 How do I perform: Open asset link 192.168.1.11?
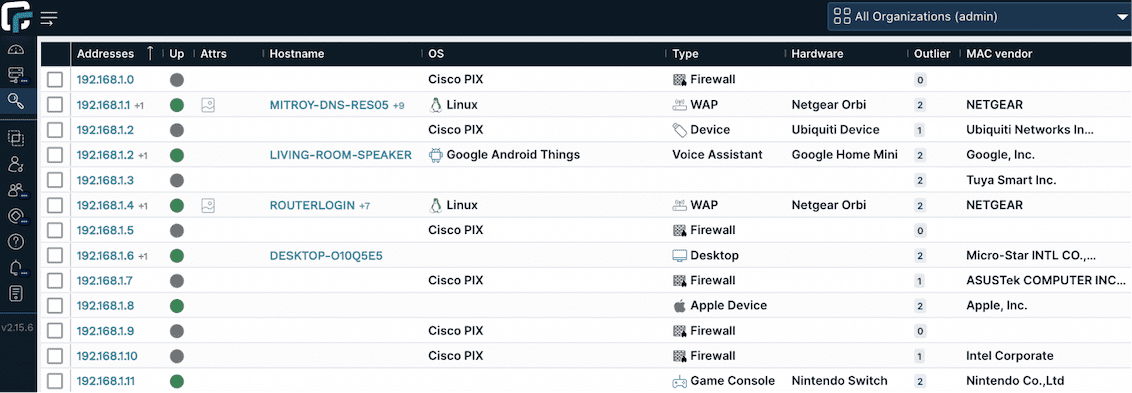105,381
